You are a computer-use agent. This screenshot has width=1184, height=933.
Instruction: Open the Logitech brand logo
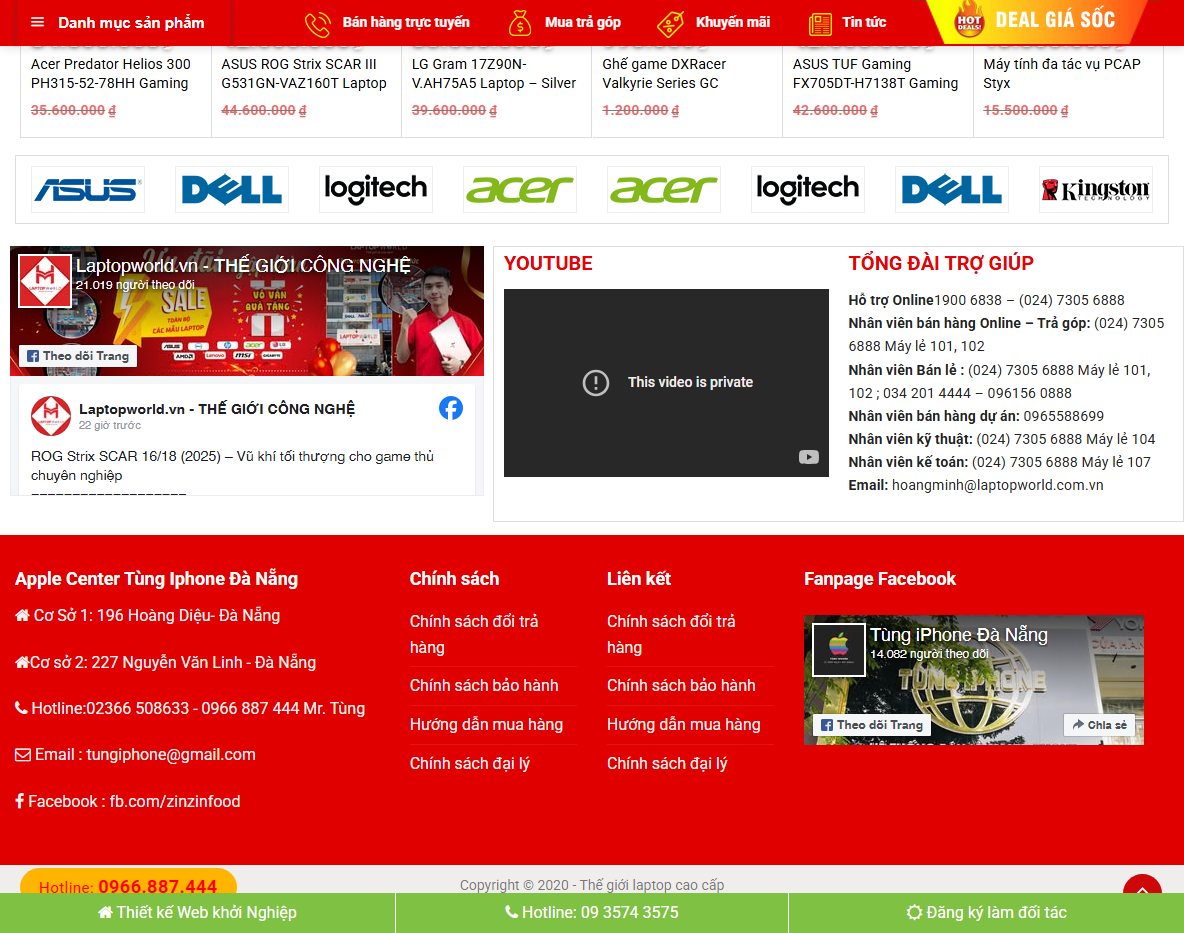pos(376,189)
